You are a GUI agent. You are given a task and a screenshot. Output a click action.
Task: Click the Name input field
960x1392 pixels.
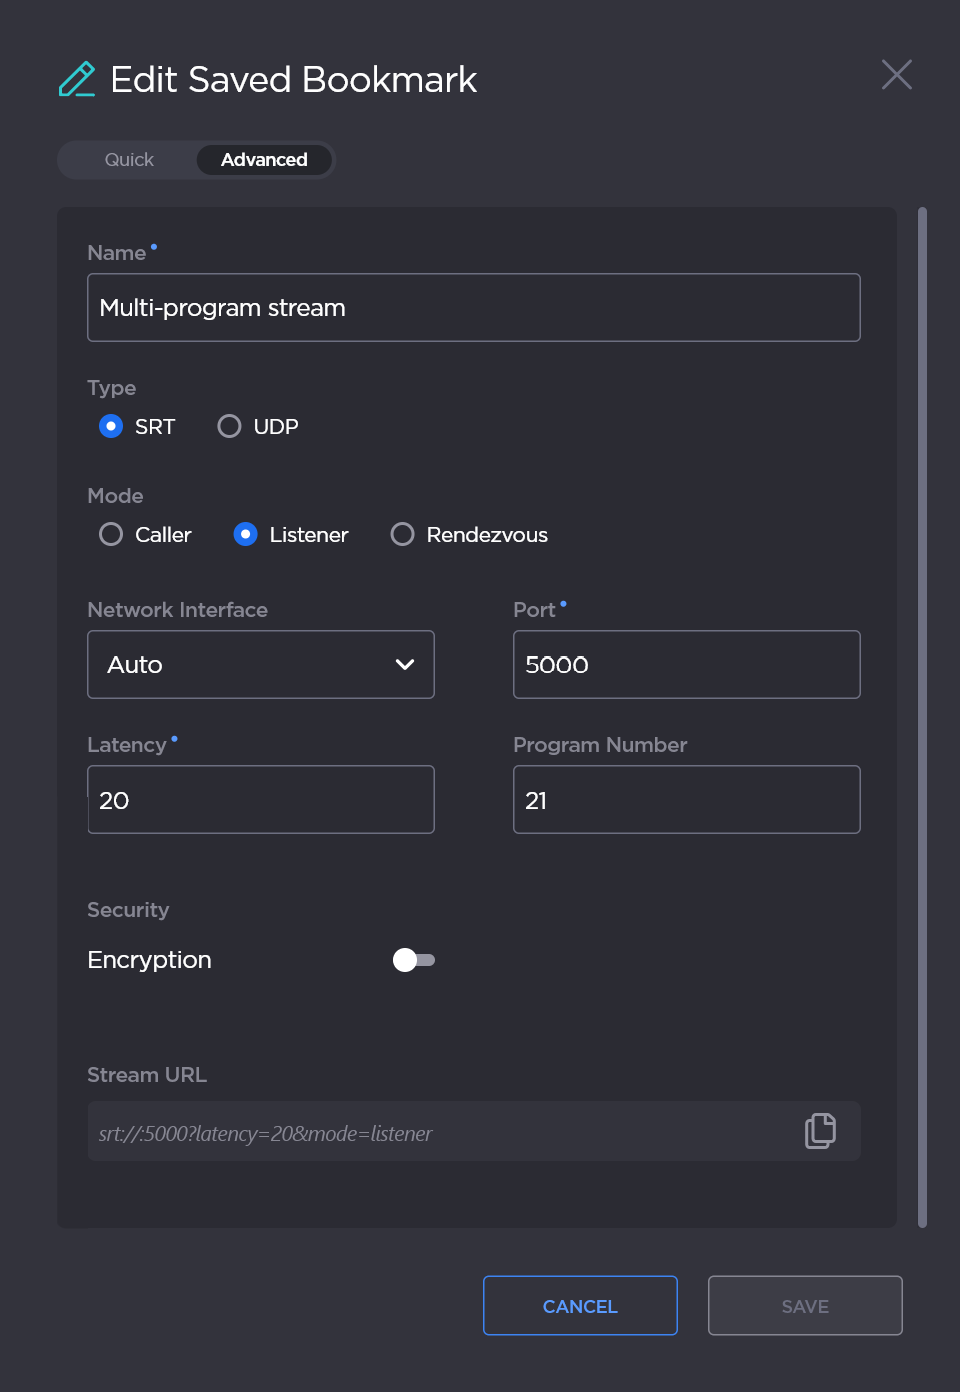pyautogui.click(x=473, y=308)
